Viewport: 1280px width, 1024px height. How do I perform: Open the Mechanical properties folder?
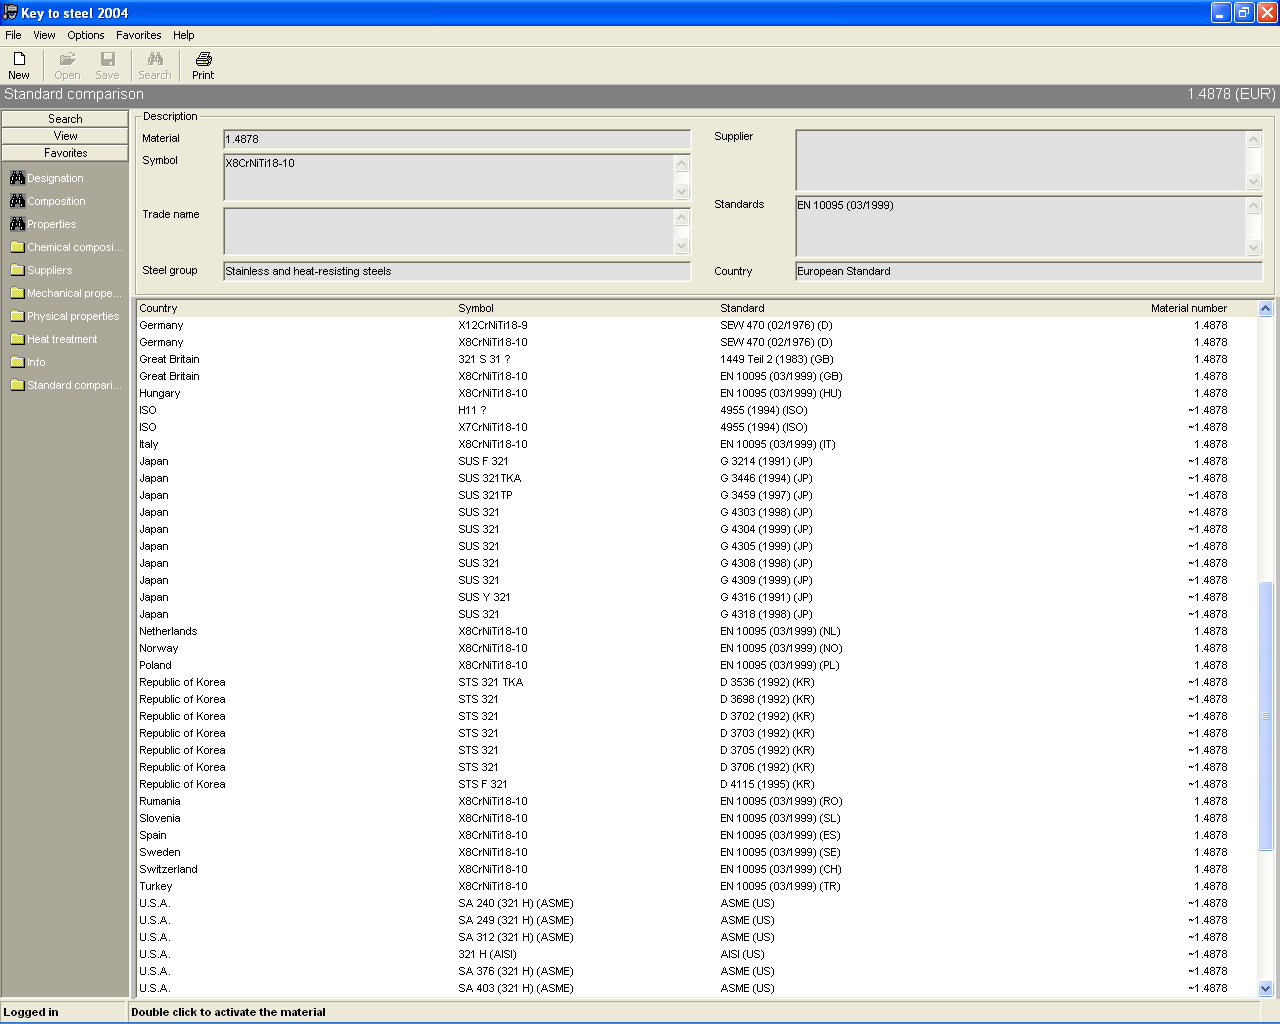point(66,293)
